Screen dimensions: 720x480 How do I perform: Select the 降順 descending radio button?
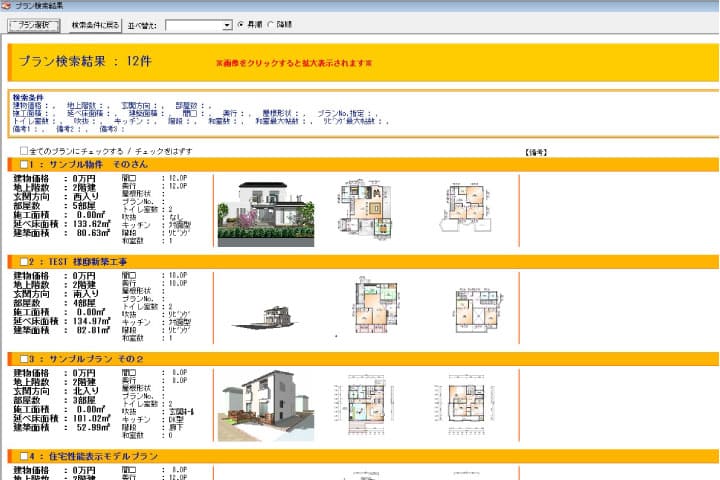(273, 24)
